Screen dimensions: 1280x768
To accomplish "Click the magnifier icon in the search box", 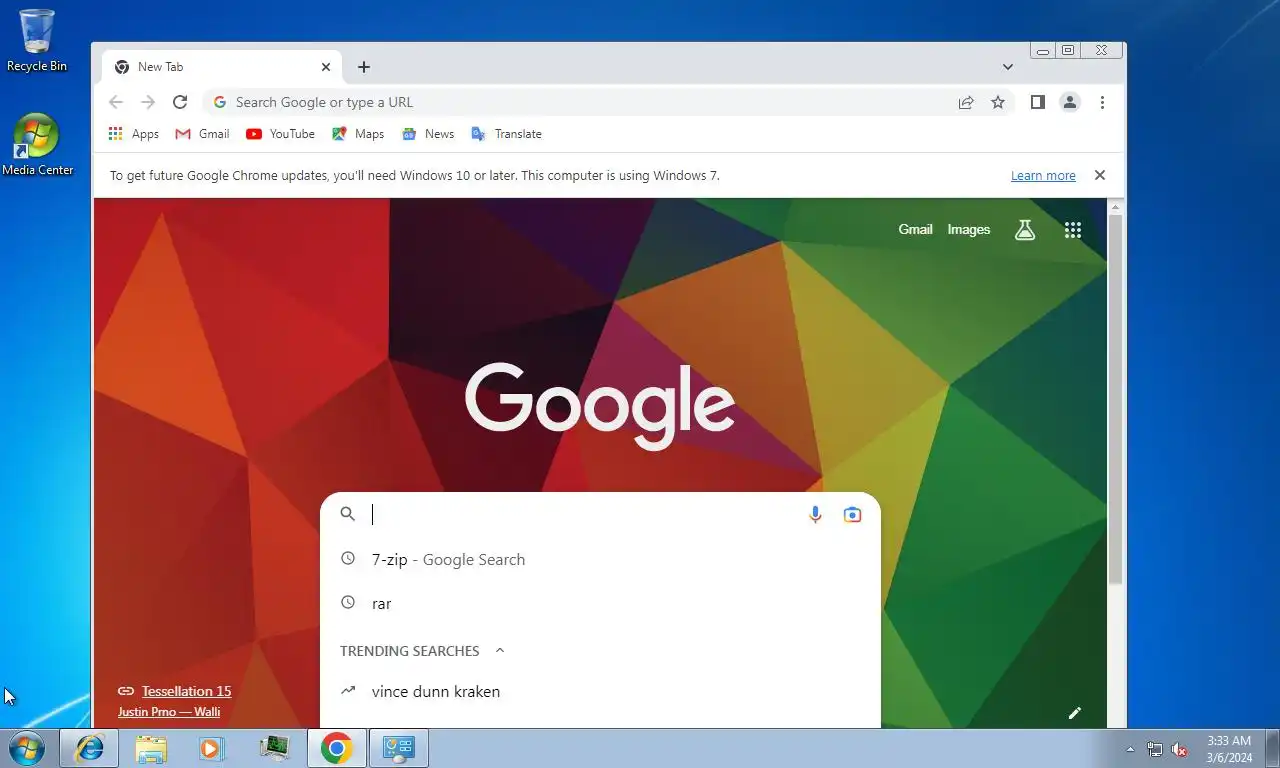I will click(348, 514).
